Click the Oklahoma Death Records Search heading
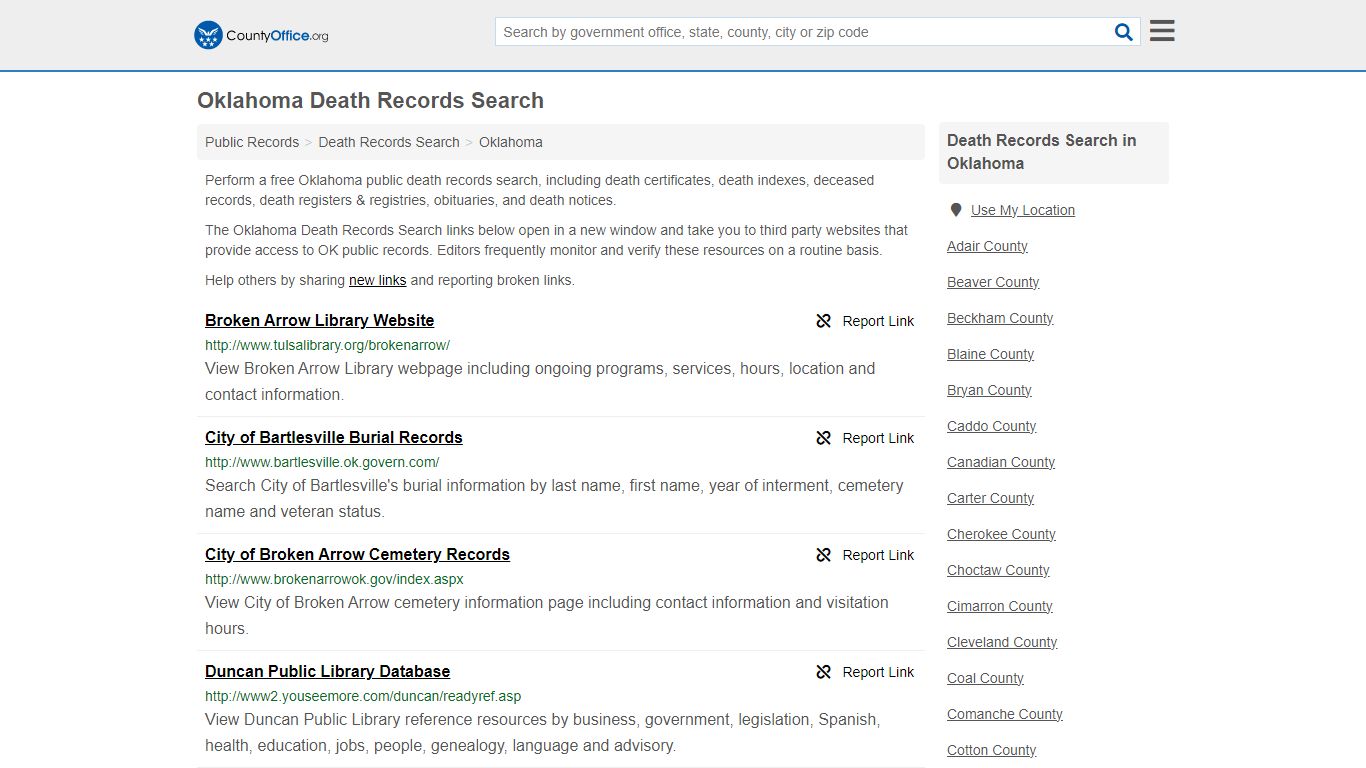Image resolution: width=1366 pixels, height=768 pixels. pyautogui.click(x=370, y=101)
